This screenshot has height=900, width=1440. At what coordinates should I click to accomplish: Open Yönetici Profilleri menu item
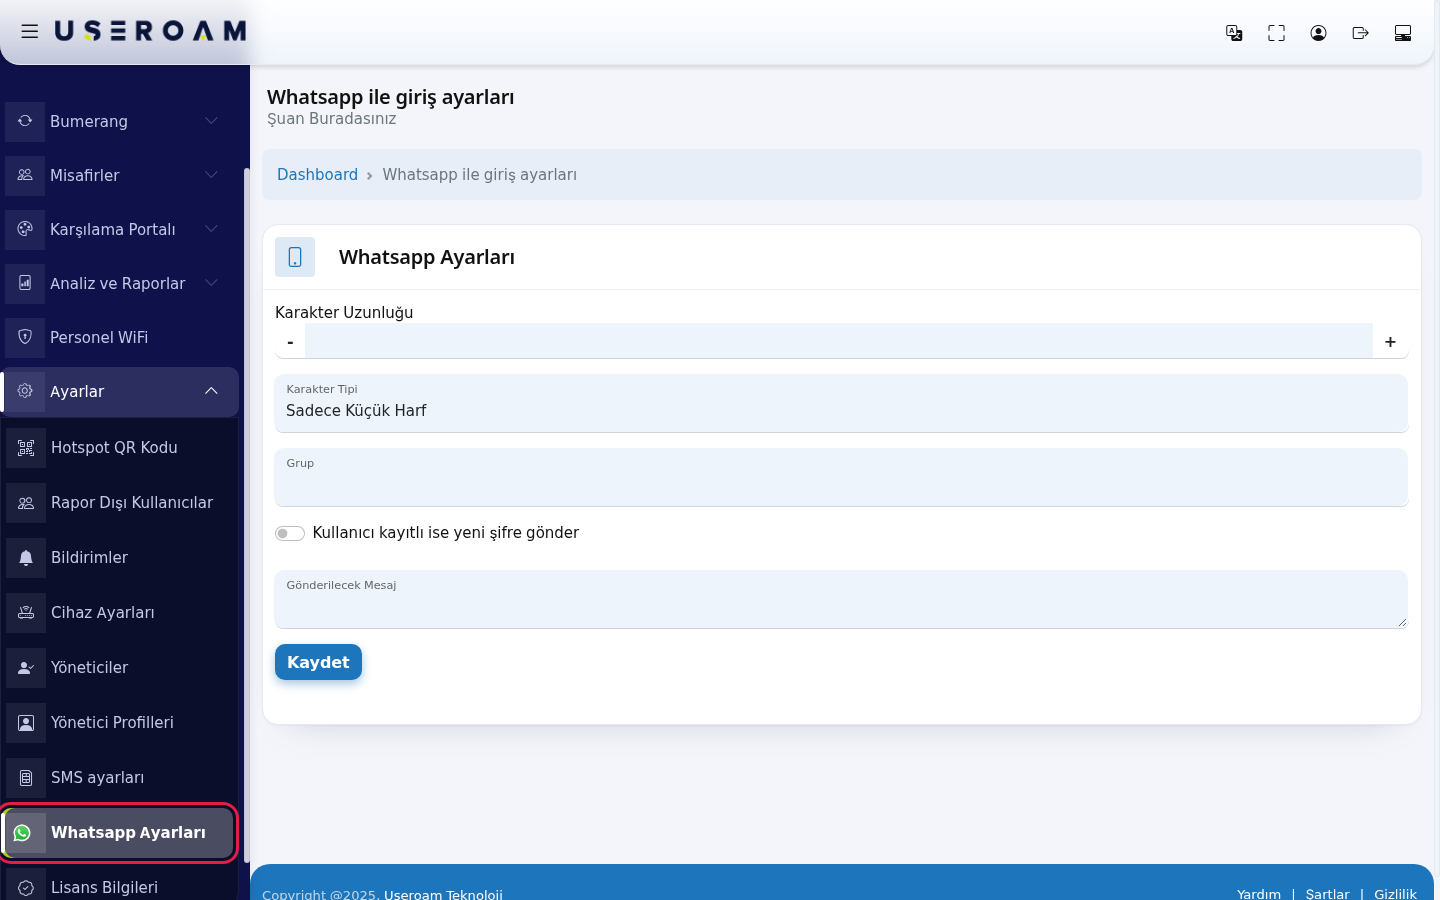(x=120, y=723)
